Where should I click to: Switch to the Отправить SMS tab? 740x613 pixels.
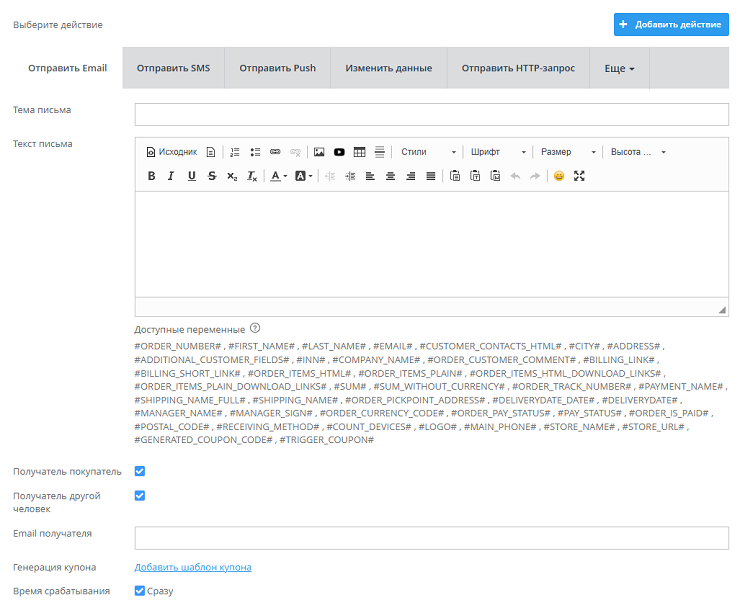point(173,68)
